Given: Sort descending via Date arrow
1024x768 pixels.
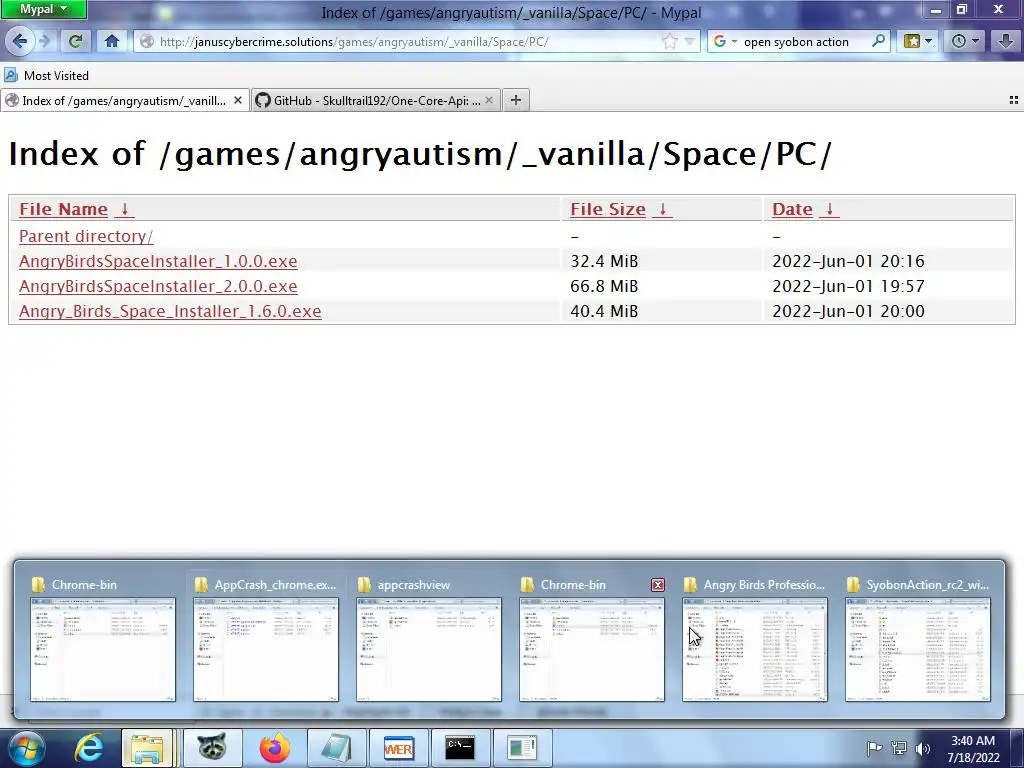Looking at the screenshot, I should click(x=829, y=209).
